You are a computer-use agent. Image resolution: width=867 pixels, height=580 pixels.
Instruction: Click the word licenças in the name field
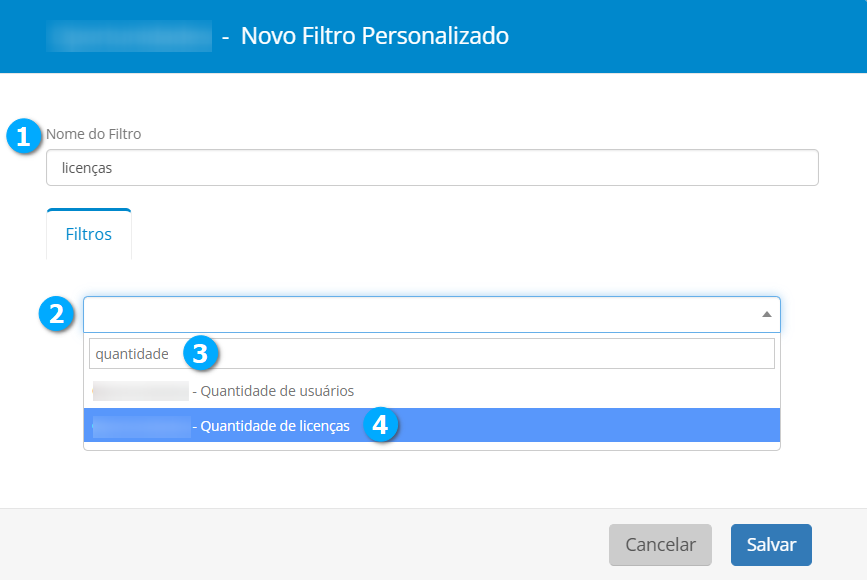[87, 168]
